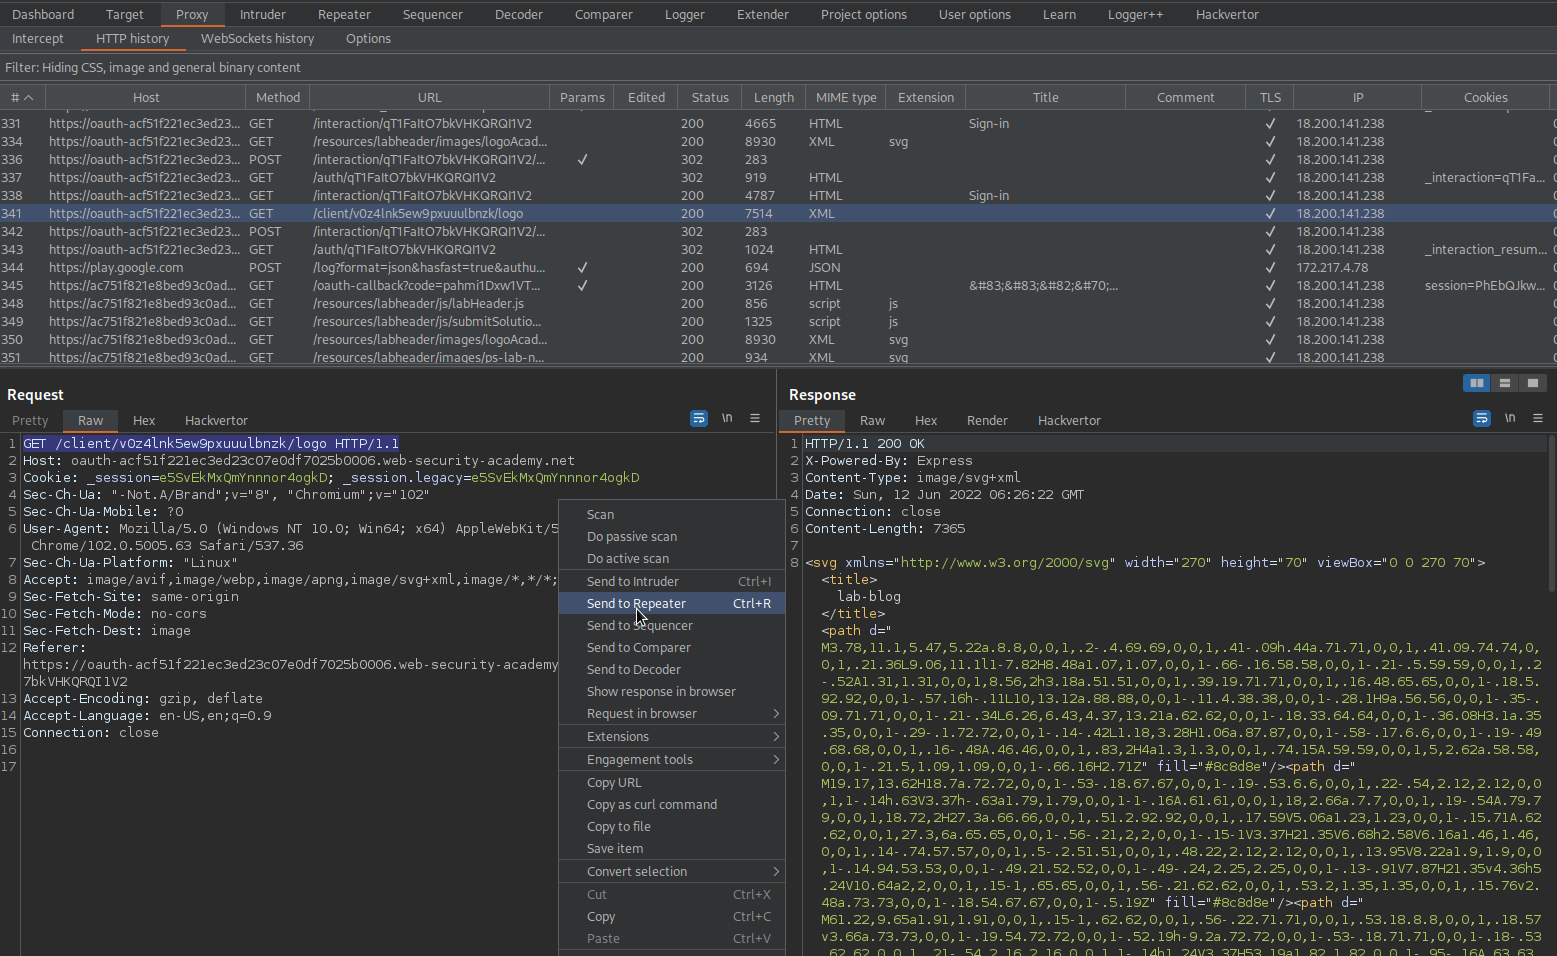Select stacked horizontal layout view icon
The image size is (1557, 956).
click(1504, 383)
